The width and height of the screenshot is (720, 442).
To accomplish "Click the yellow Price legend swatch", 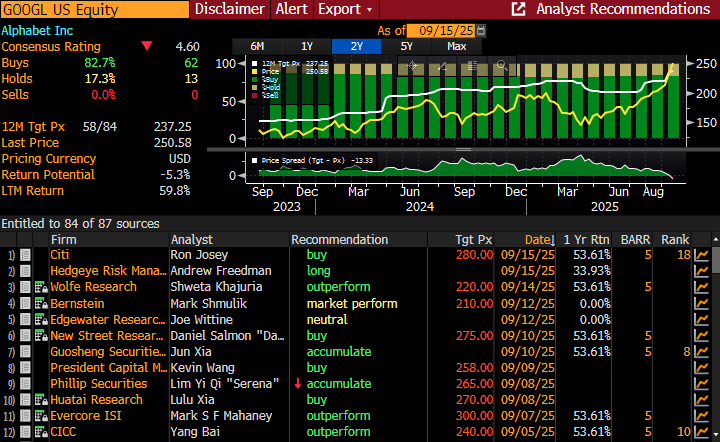I will point(255,72).
